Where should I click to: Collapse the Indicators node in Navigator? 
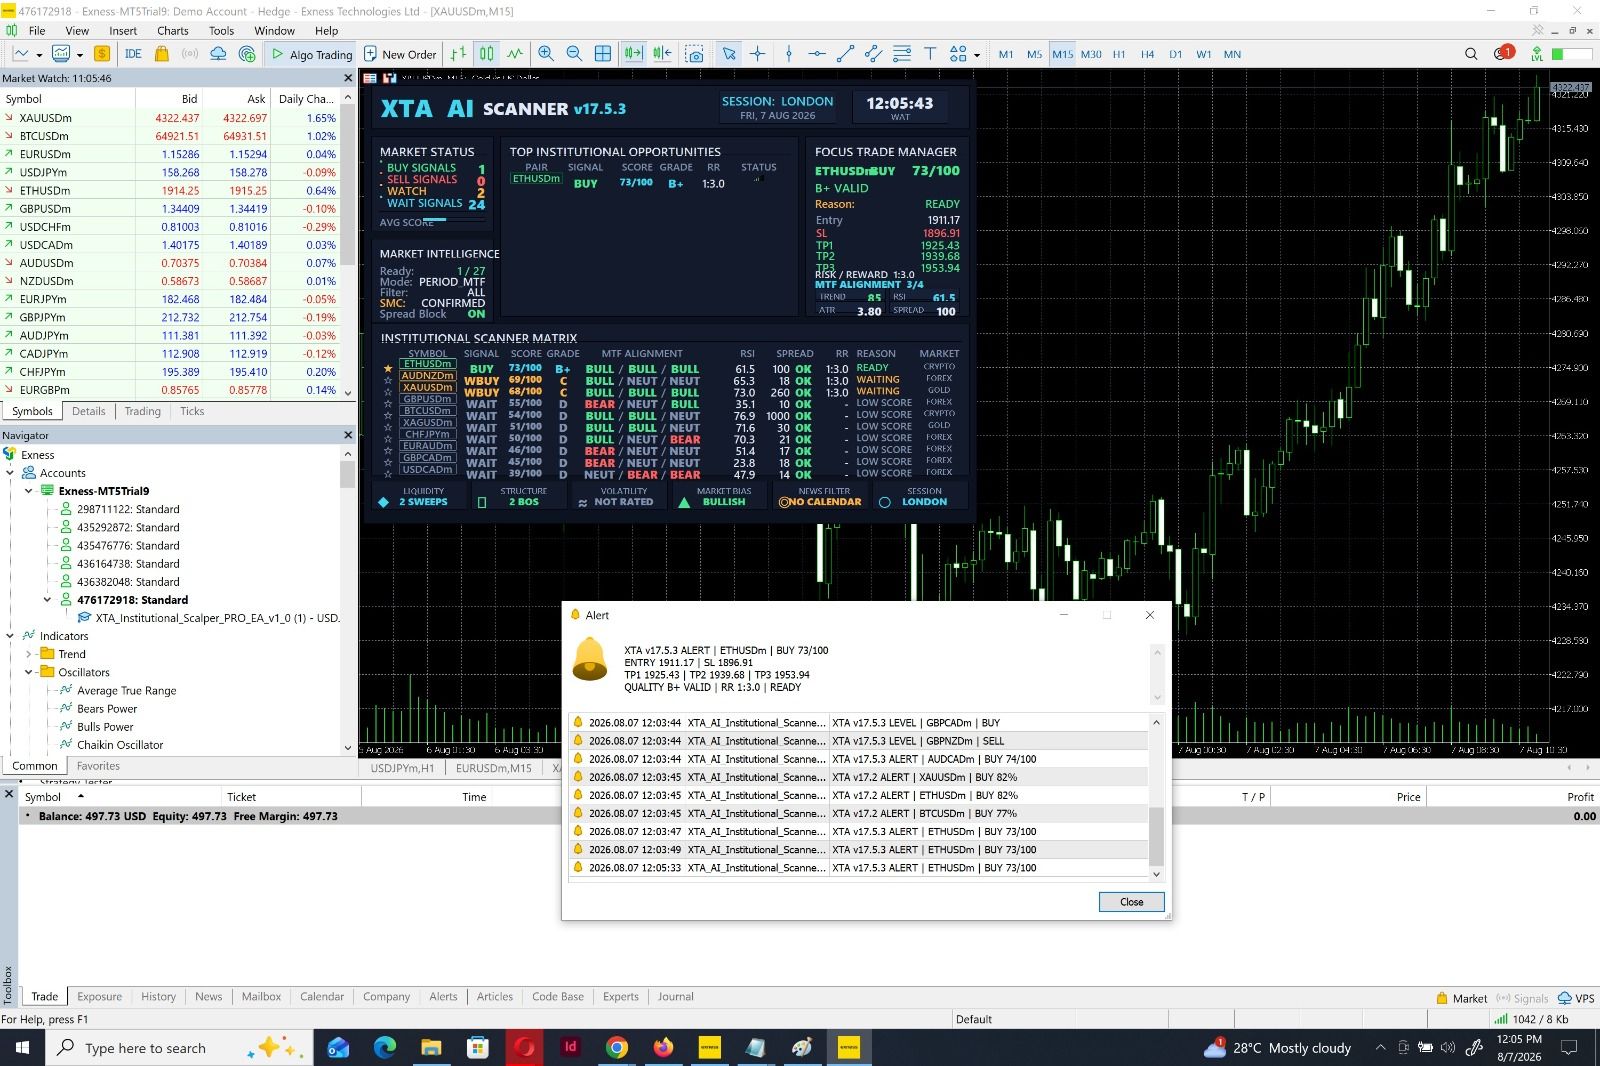pyautogui.click(x=11, y=636)
